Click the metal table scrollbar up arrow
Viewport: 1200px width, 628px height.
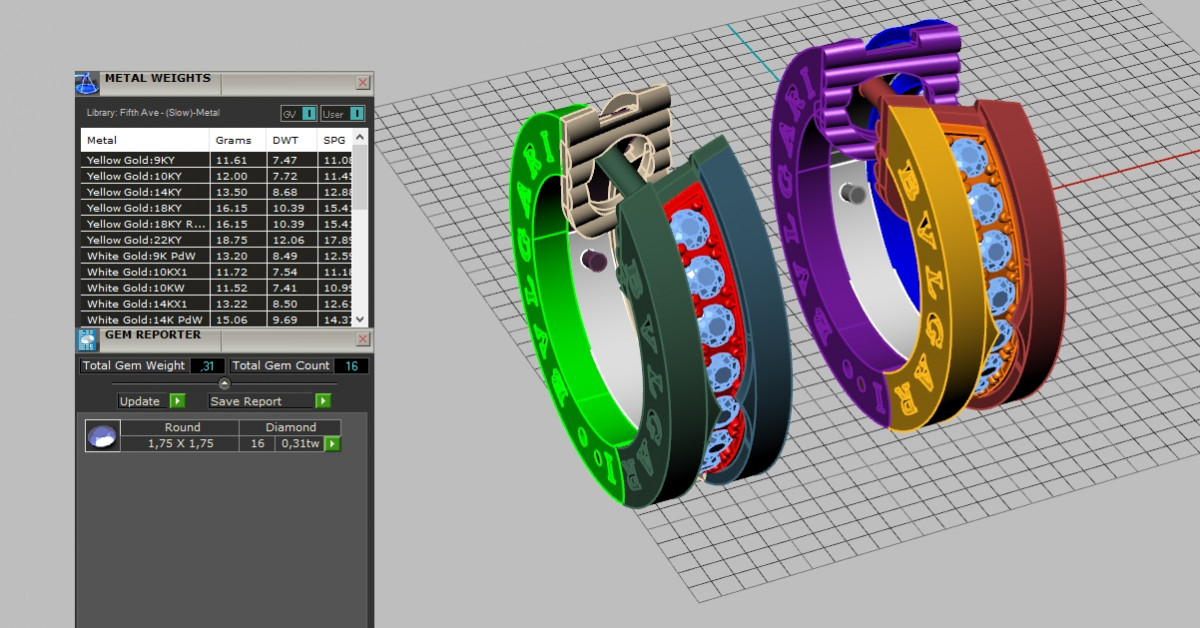coord(361,135)
